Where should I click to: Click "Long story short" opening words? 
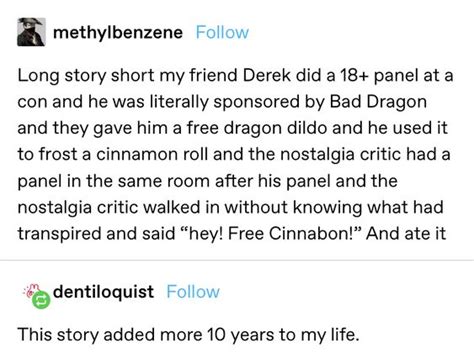pos(85,76)
